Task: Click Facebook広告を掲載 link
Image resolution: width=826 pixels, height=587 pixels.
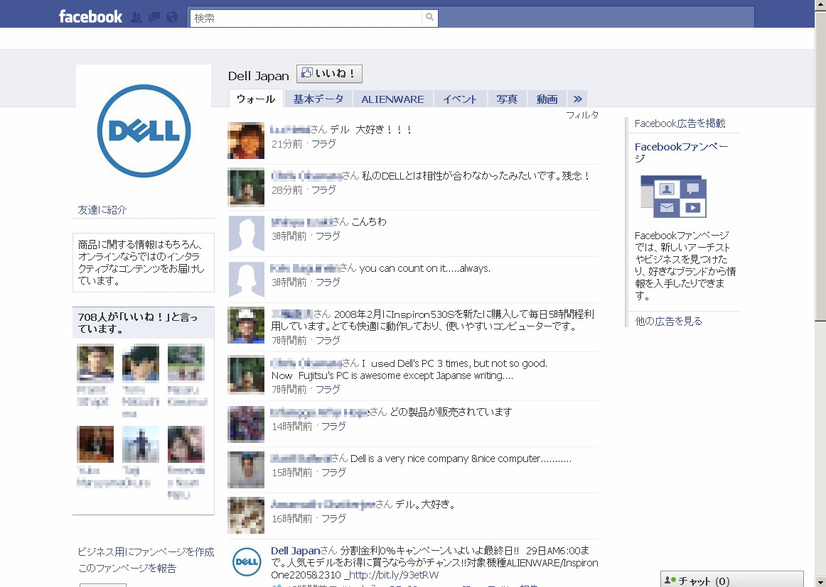Action: 680,123
